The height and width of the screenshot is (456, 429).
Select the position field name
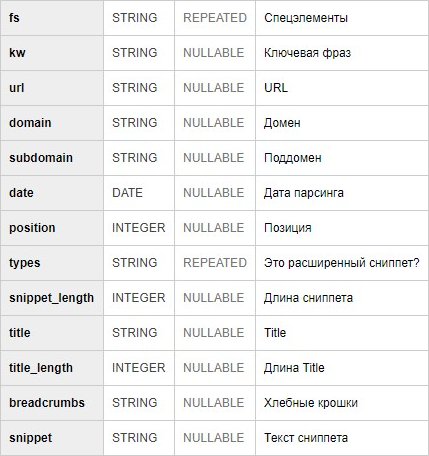point(32,228)
